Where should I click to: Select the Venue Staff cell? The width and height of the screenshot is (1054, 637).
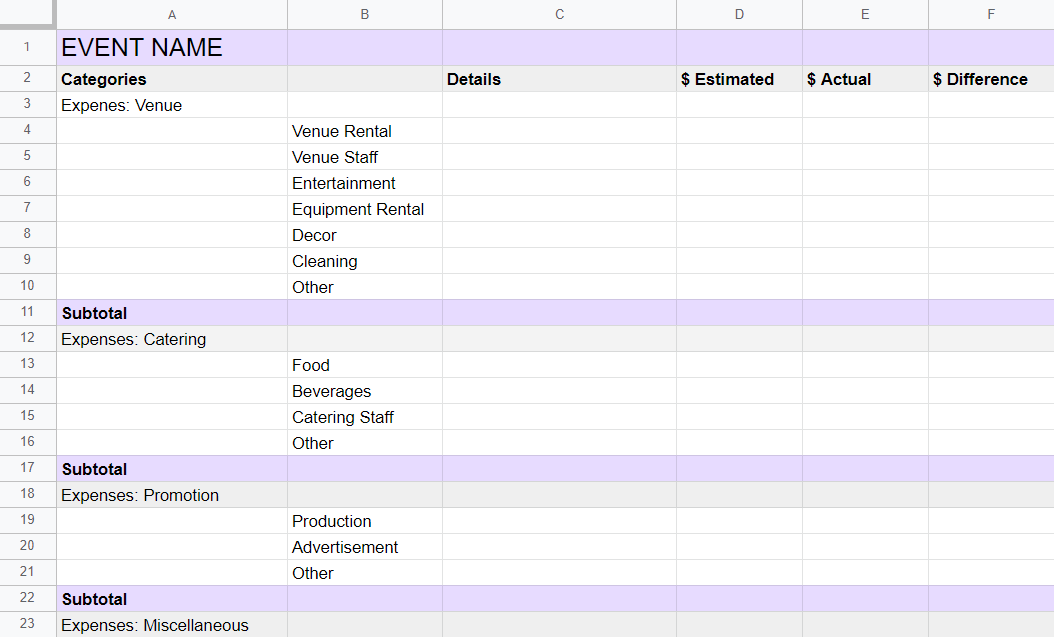(365, 157)
